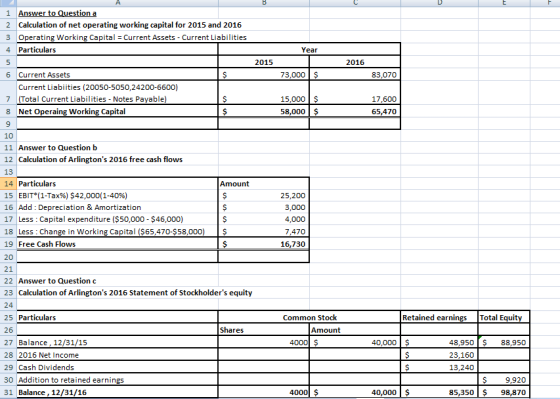Click the Select All corner box

[x=8, y=3]
